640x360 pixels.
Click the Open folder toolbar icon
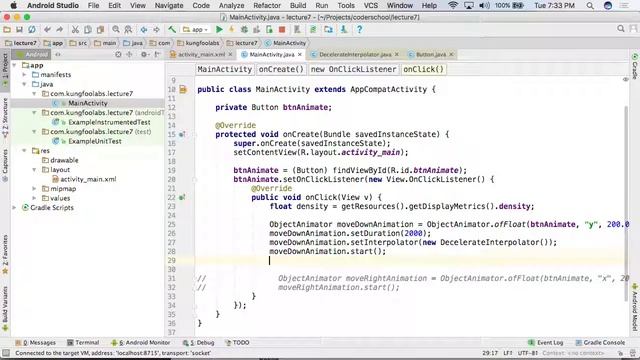pos(7,29)
